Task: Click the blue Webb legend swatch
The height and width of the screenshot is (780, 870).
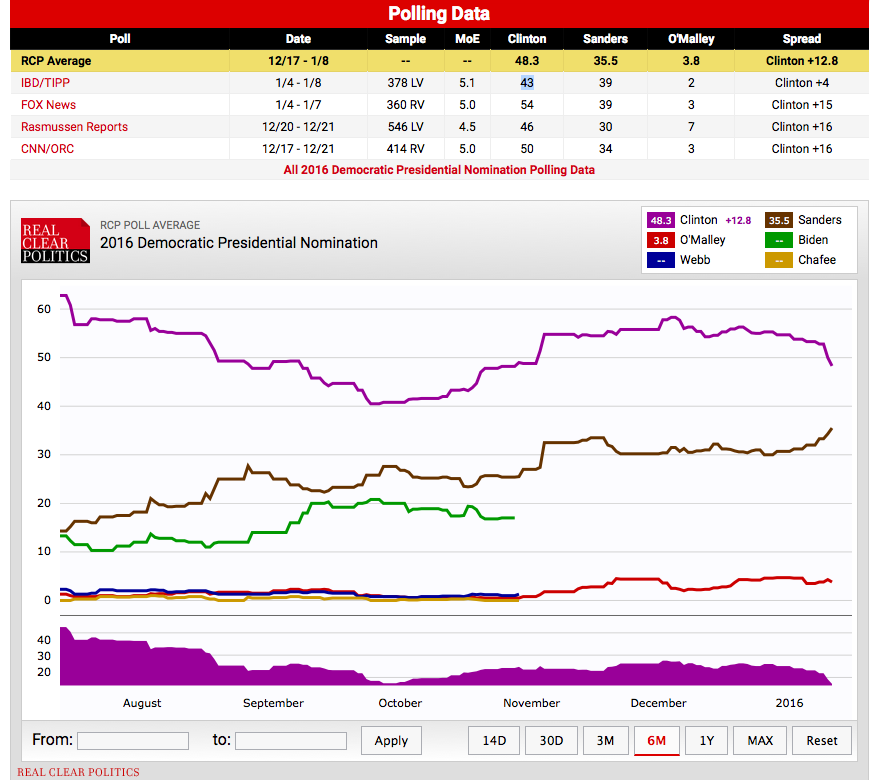Action: pos(661,260)
